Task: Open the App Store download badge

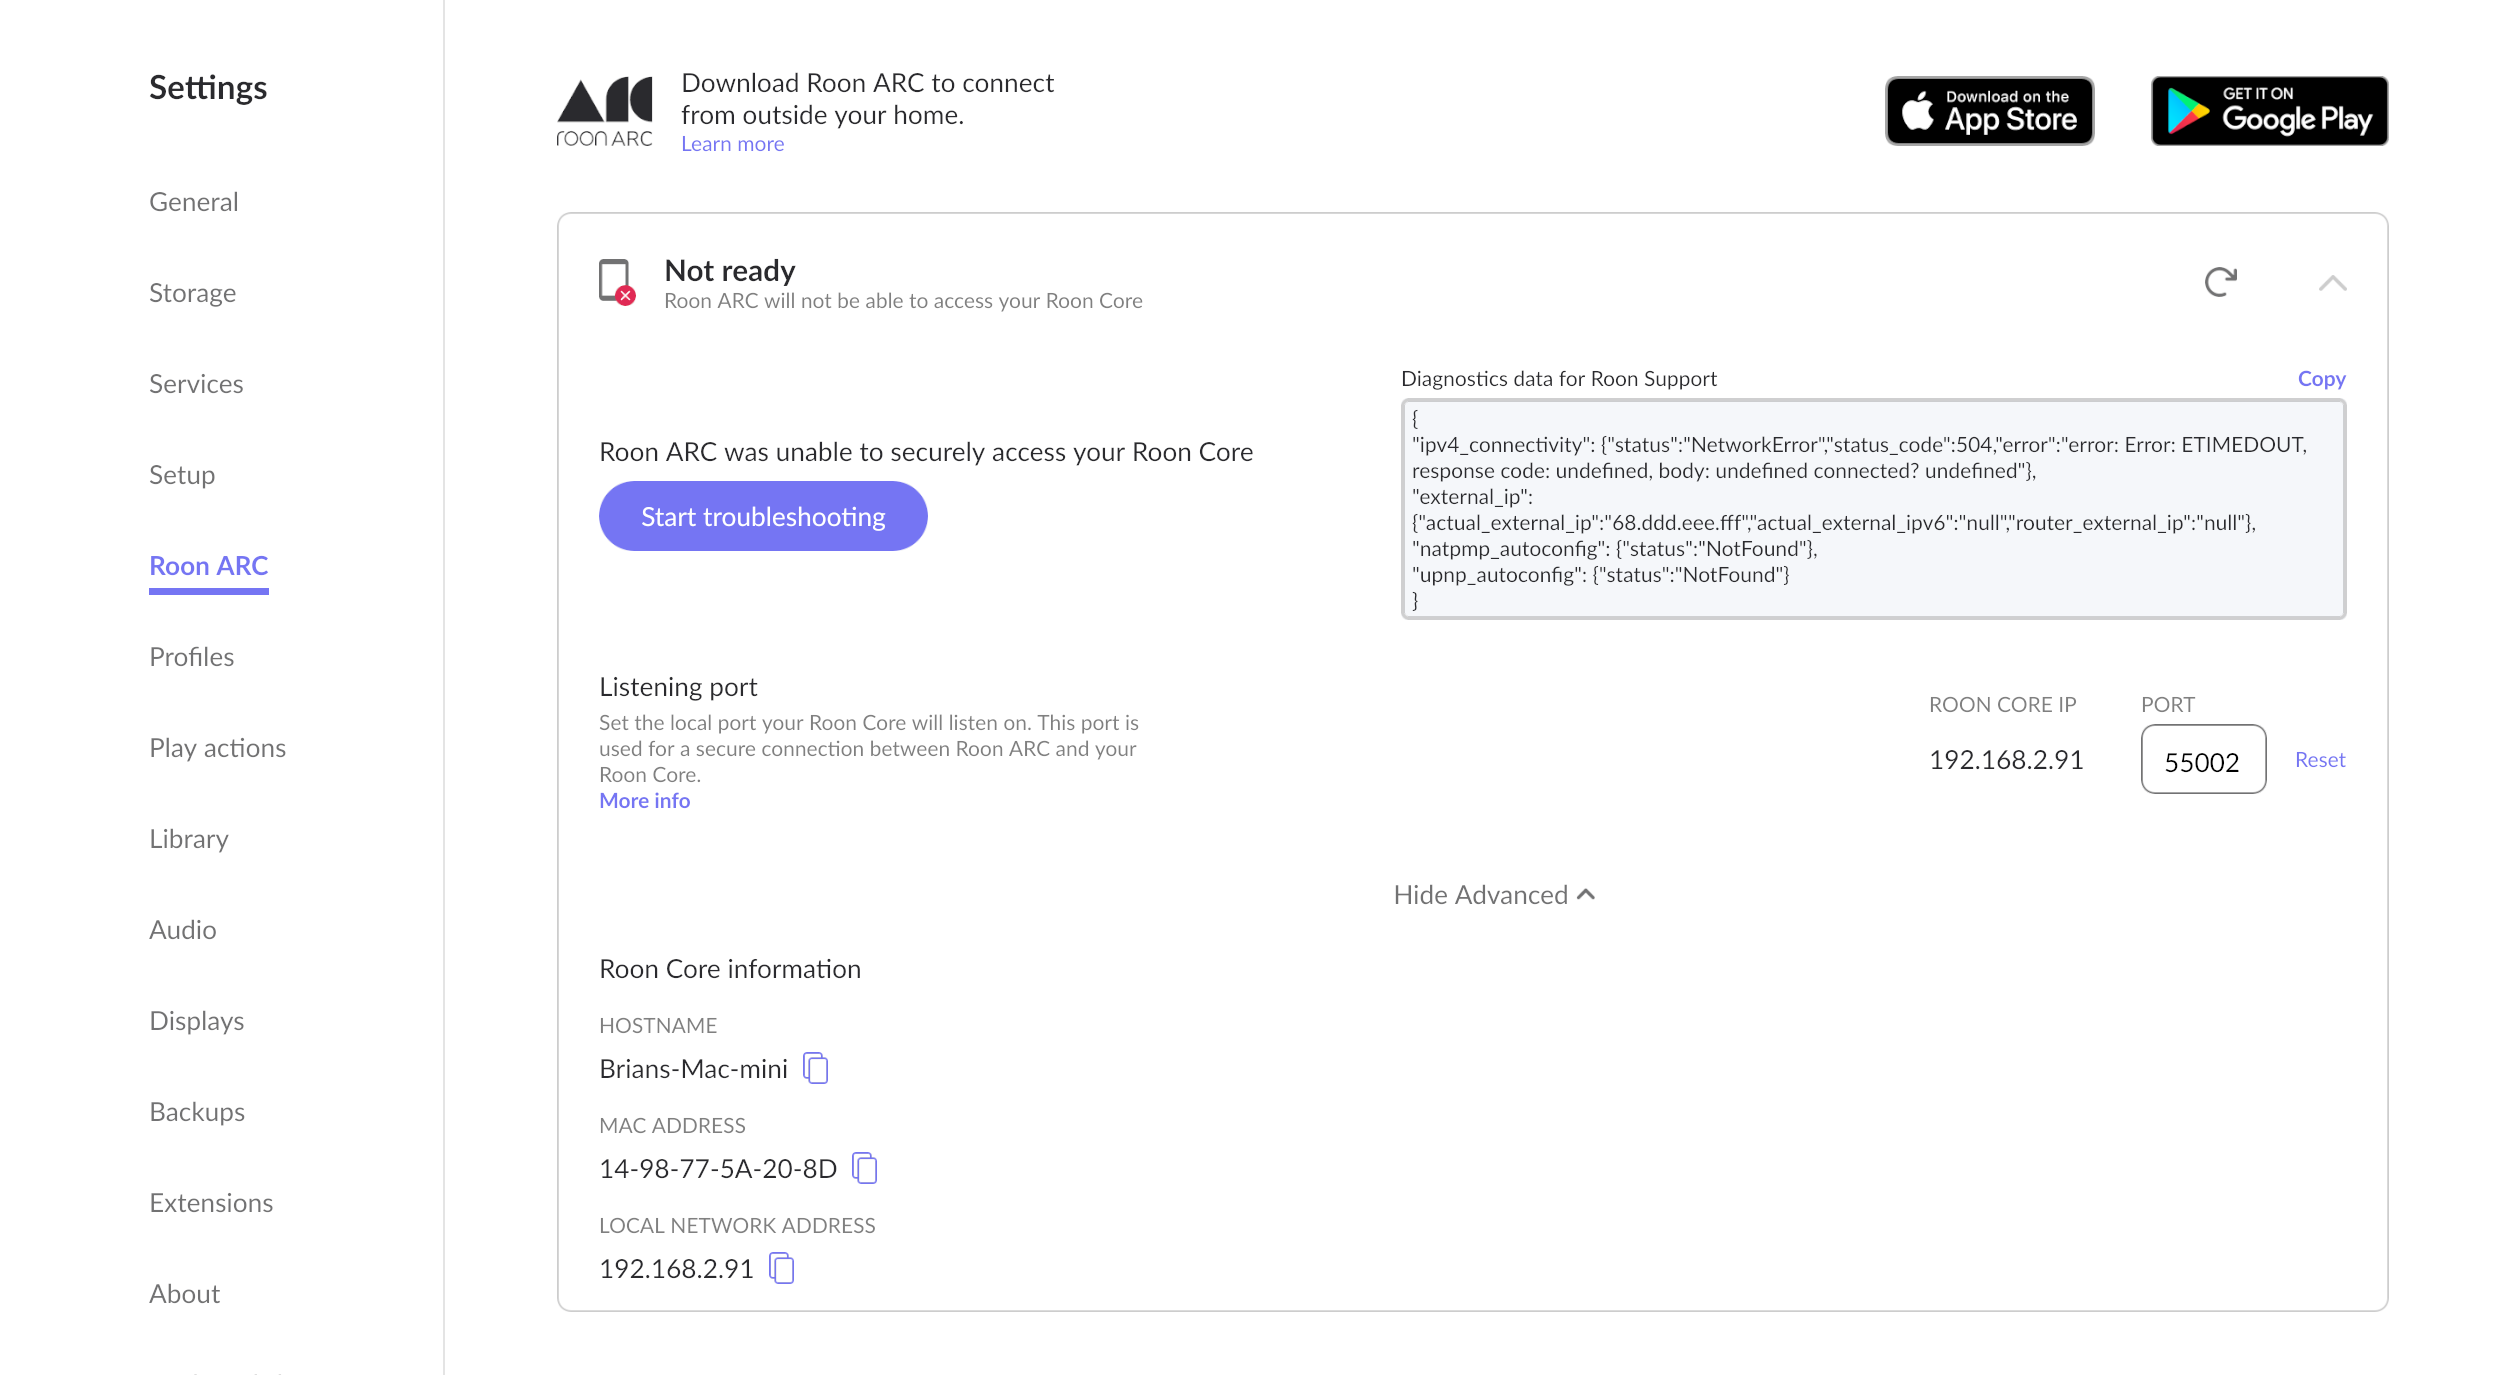Action: [1988, 110]
